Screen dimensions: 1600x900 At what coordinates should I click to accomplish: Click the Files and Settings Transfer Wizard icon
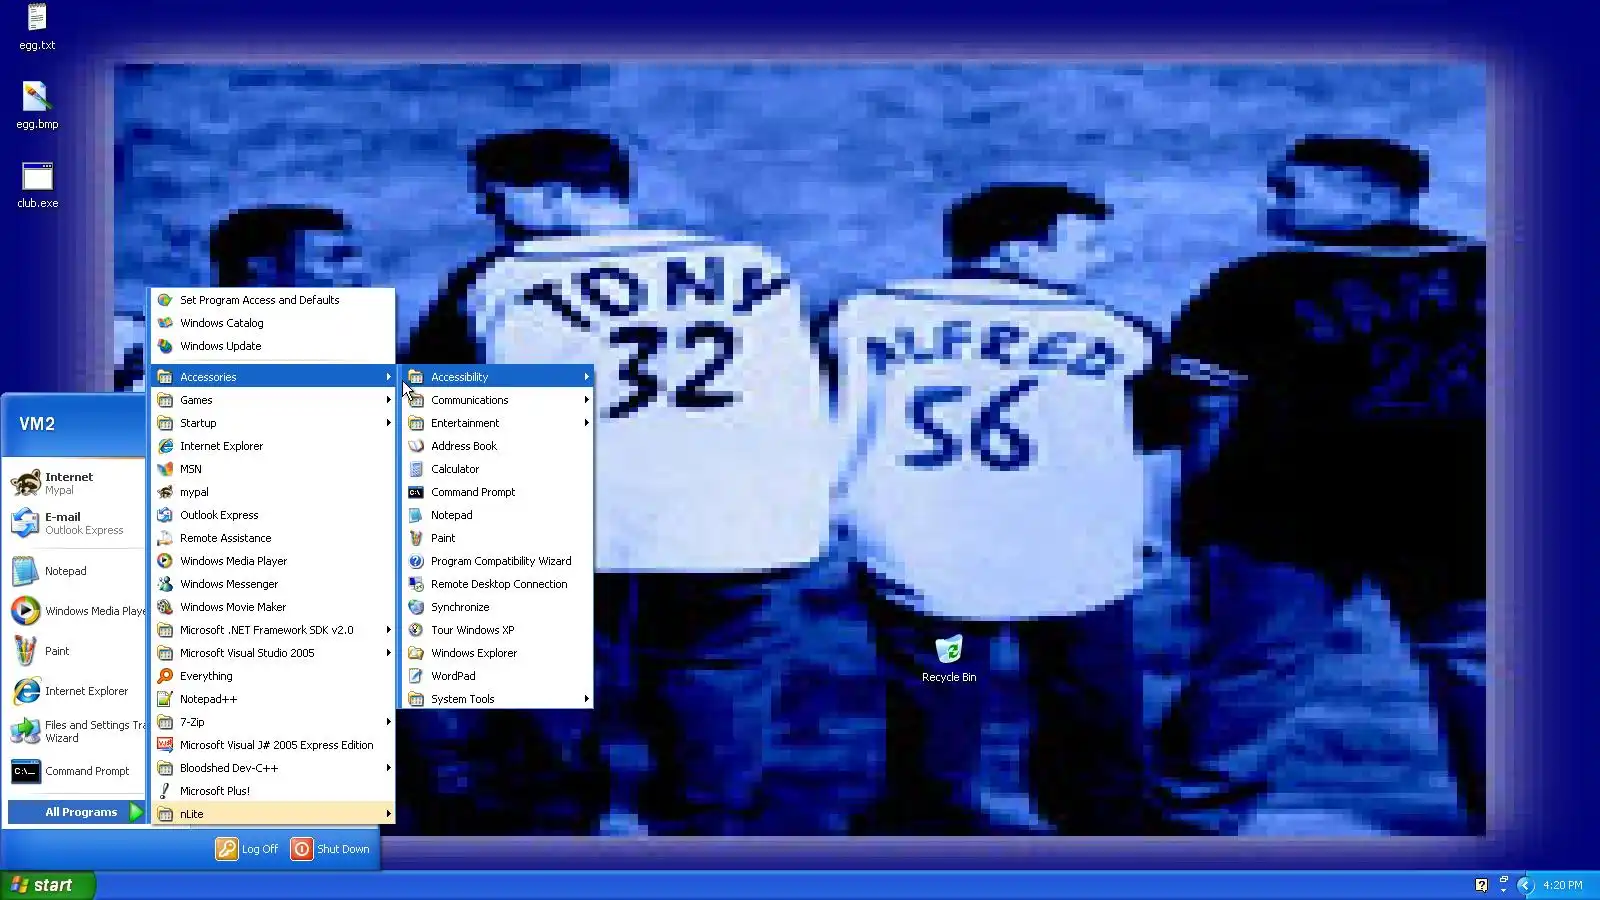click(25, 731)
